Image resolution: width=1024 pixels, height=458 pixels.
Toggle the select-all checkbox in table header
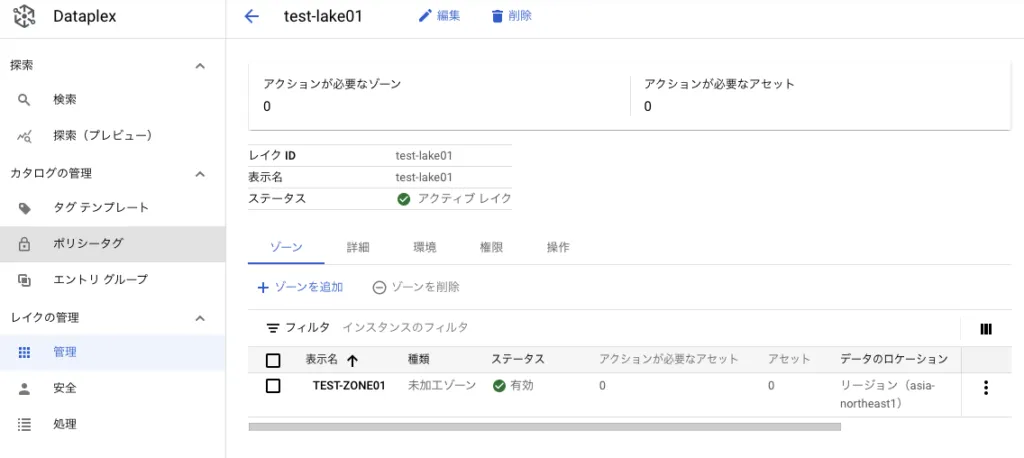point(273,360)
